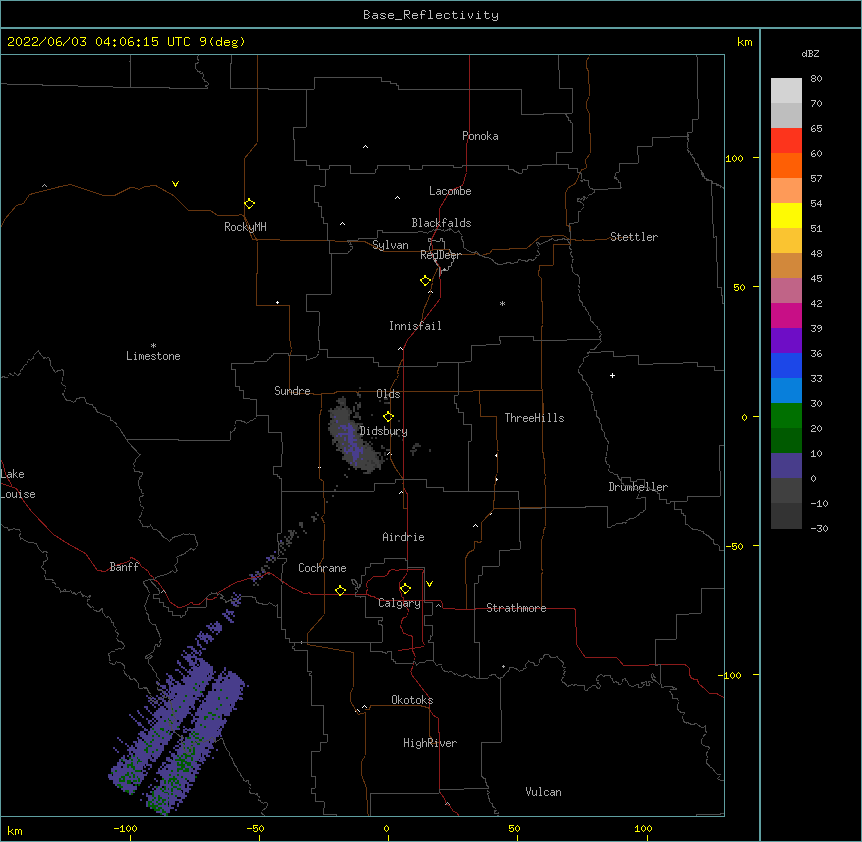
Task: Click the Ponoka city label
Action: [x=480, y=136]
